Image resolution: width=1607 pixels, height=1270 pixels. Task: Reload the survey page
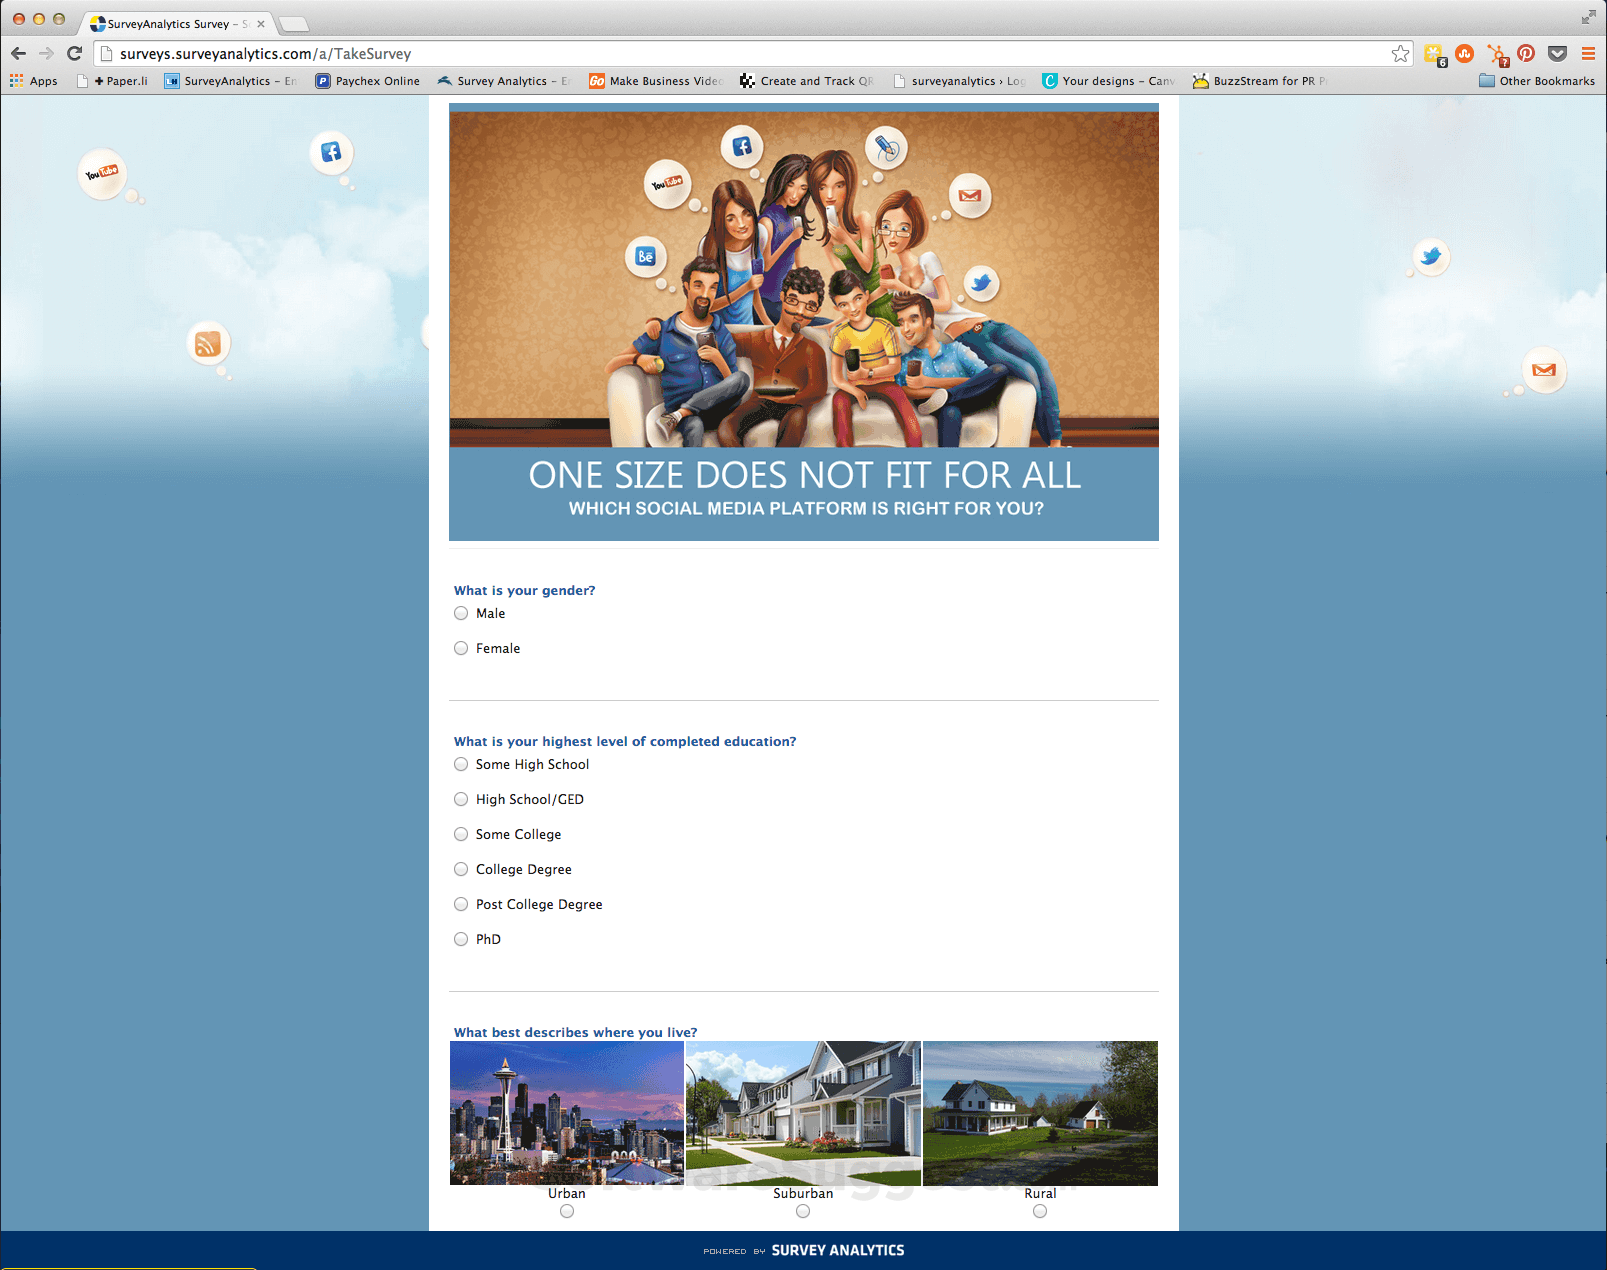[x=74, y=54]
